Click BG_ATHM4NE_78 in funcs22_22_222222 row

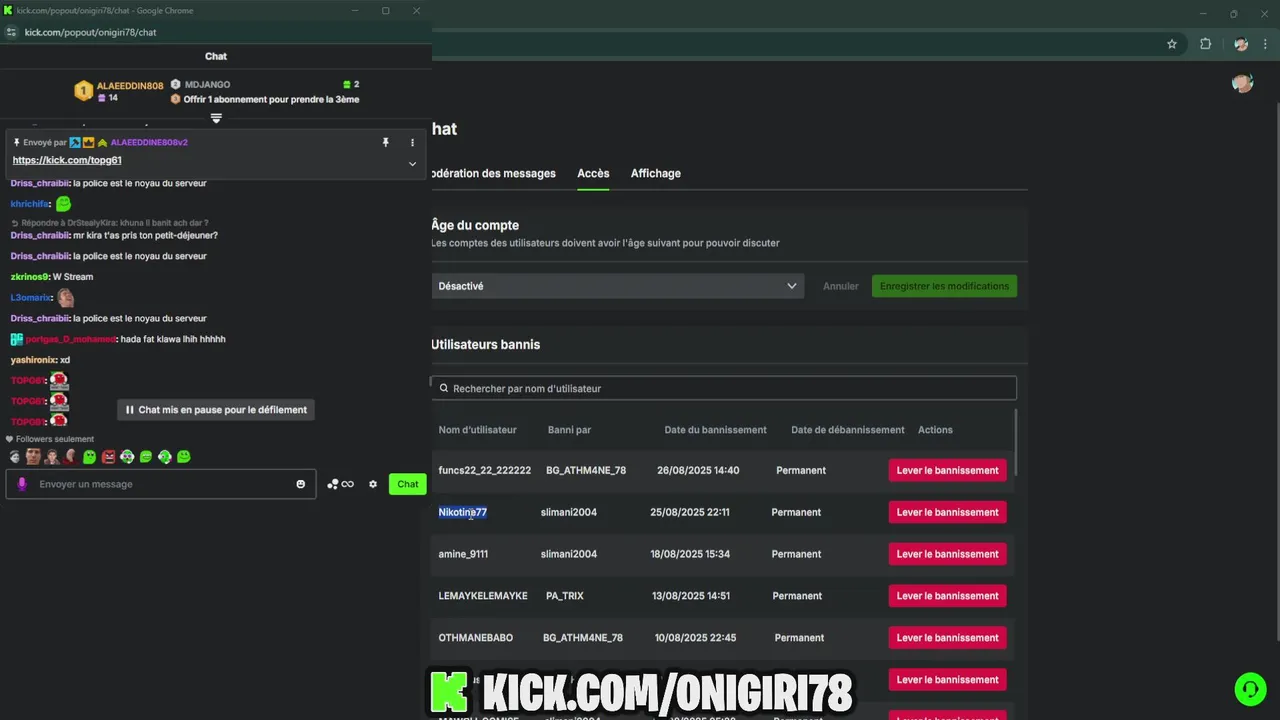[x=586, y=470]
